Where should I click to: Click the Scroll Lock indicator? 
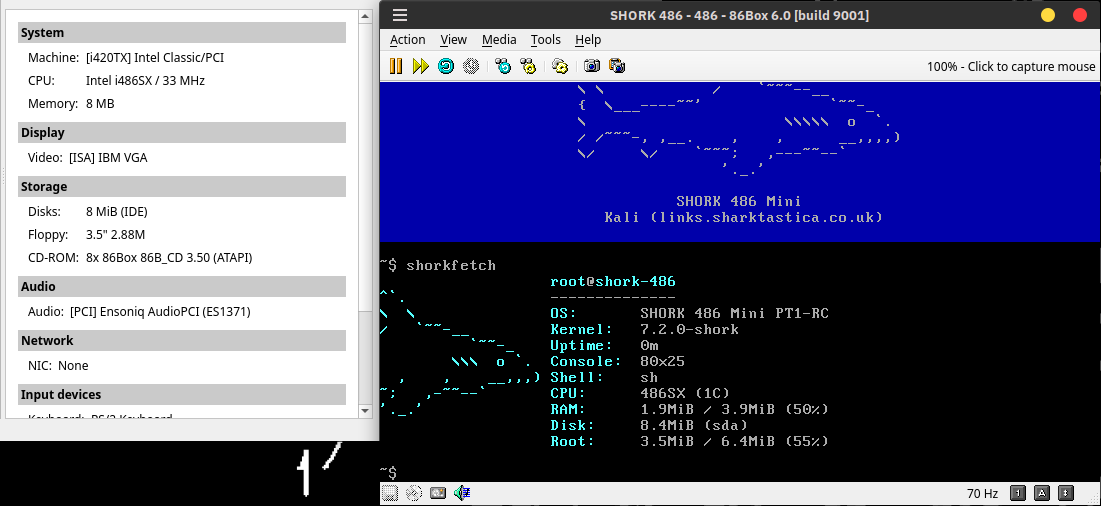tap(1066, 493)
